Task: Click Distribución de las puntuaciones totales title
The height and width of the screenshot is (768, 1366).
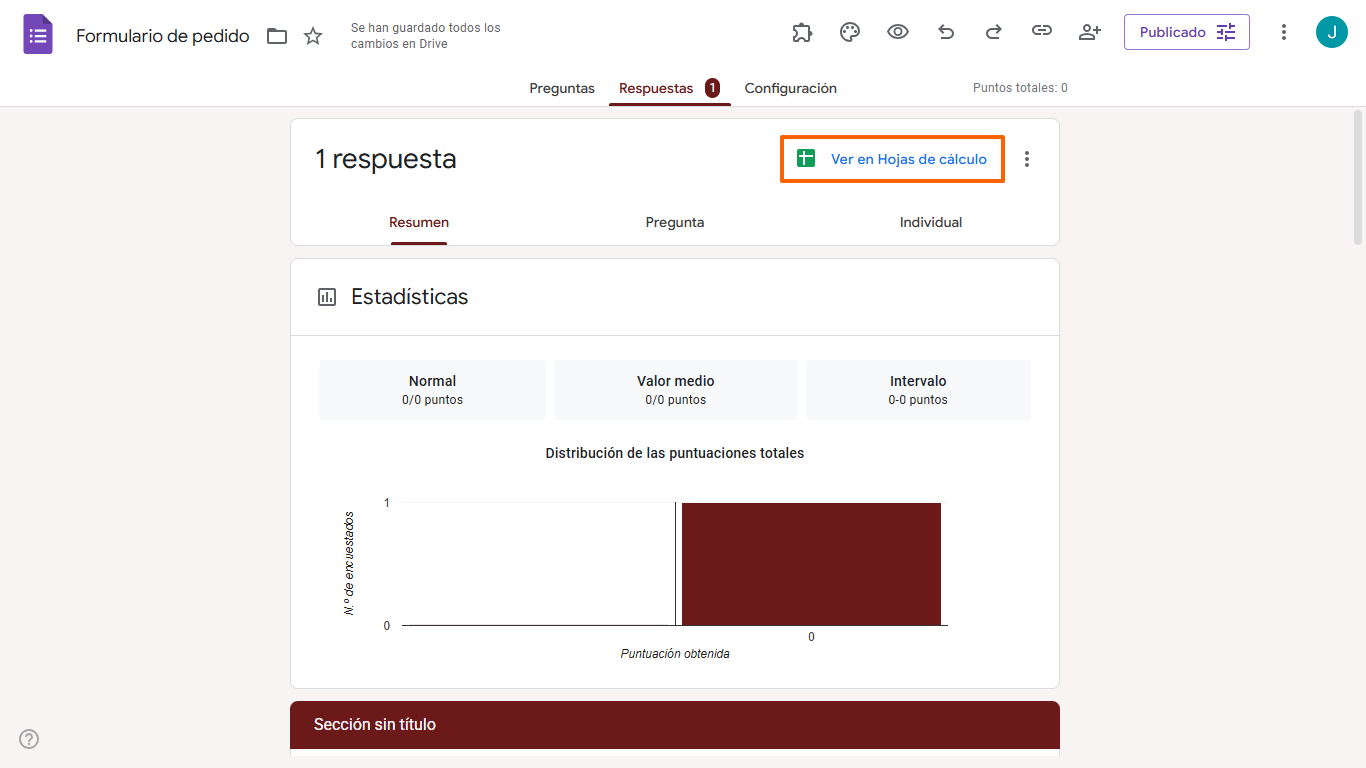Action: (675, 453)
